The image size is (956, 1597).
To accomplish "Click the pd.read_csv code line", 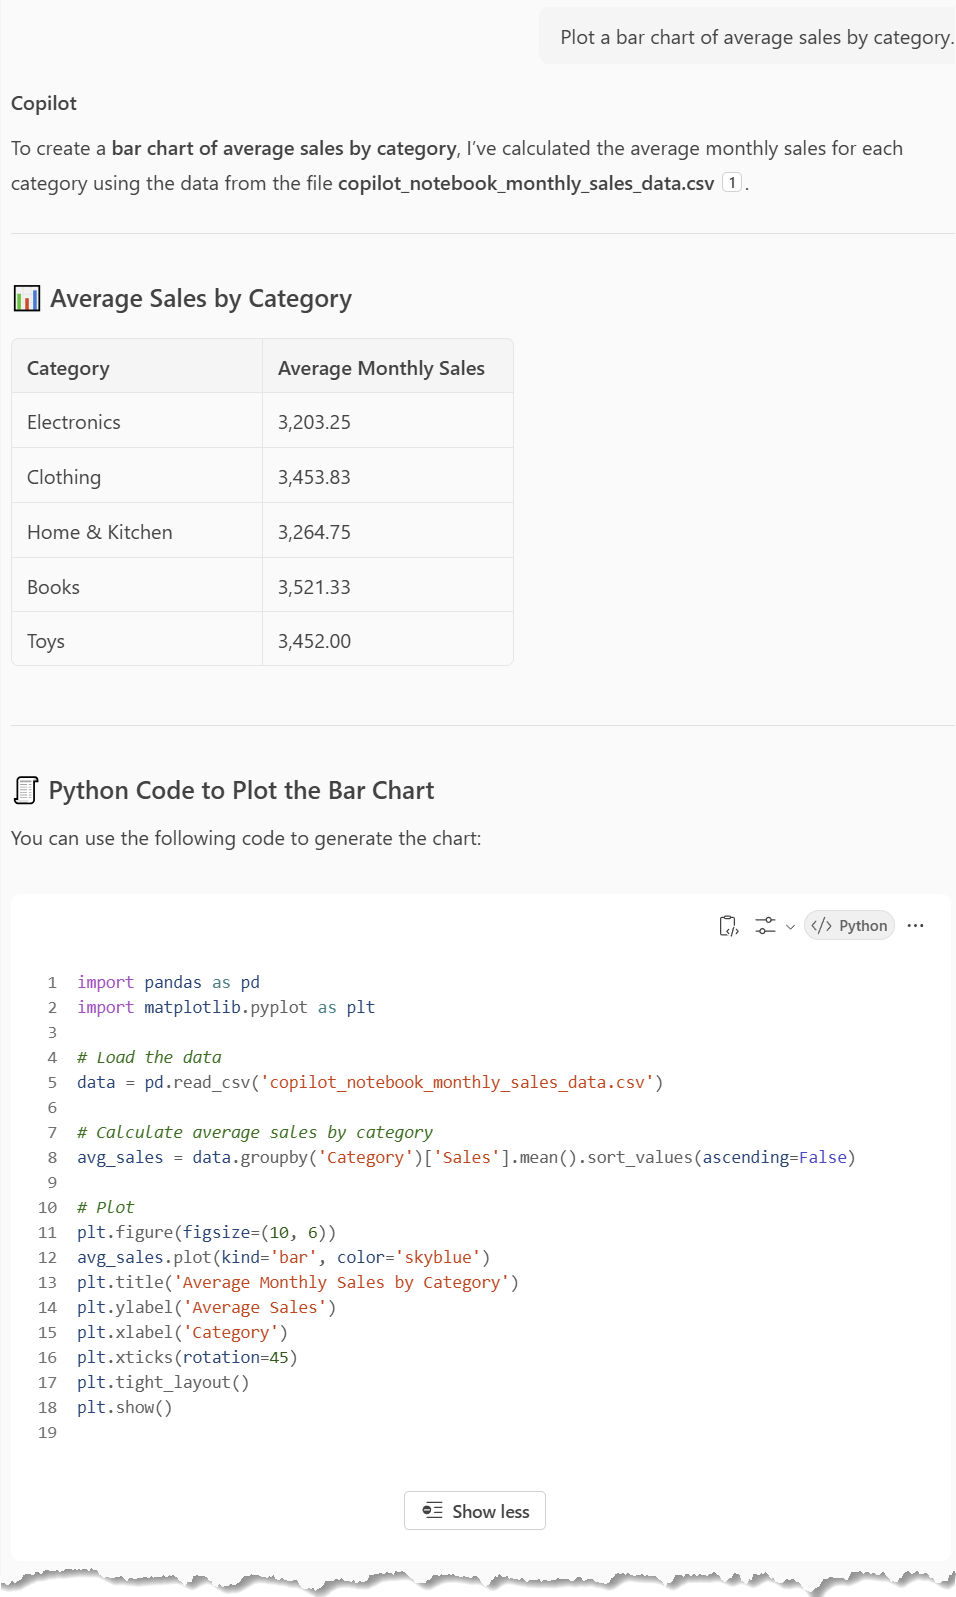I will click(x=369, y=1082).
